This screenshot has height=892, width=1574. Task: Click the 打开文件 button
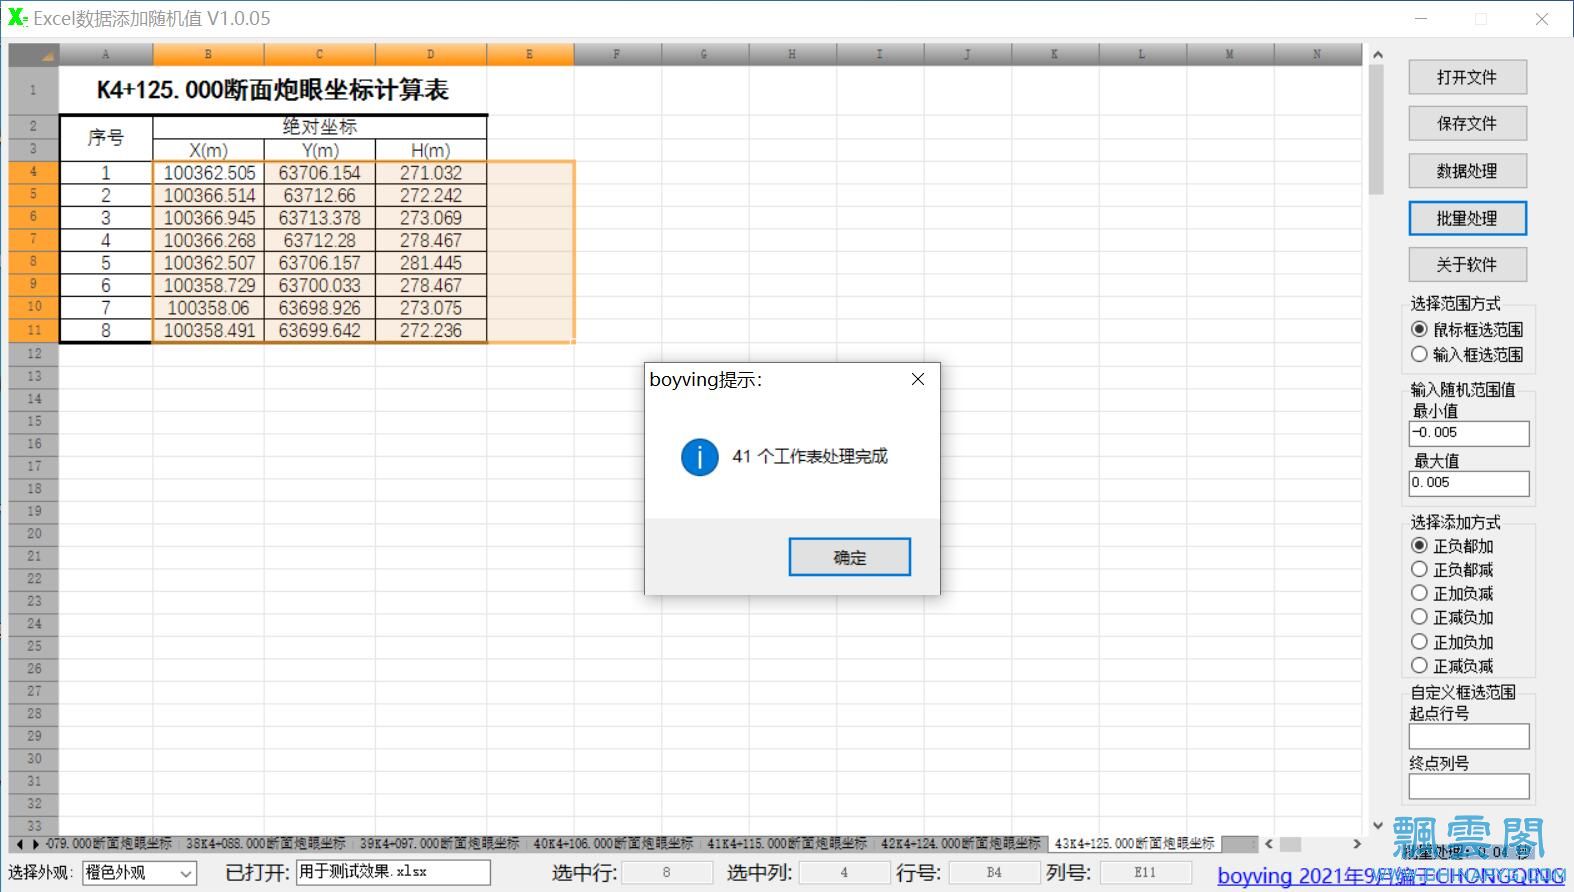(1467, 77)
